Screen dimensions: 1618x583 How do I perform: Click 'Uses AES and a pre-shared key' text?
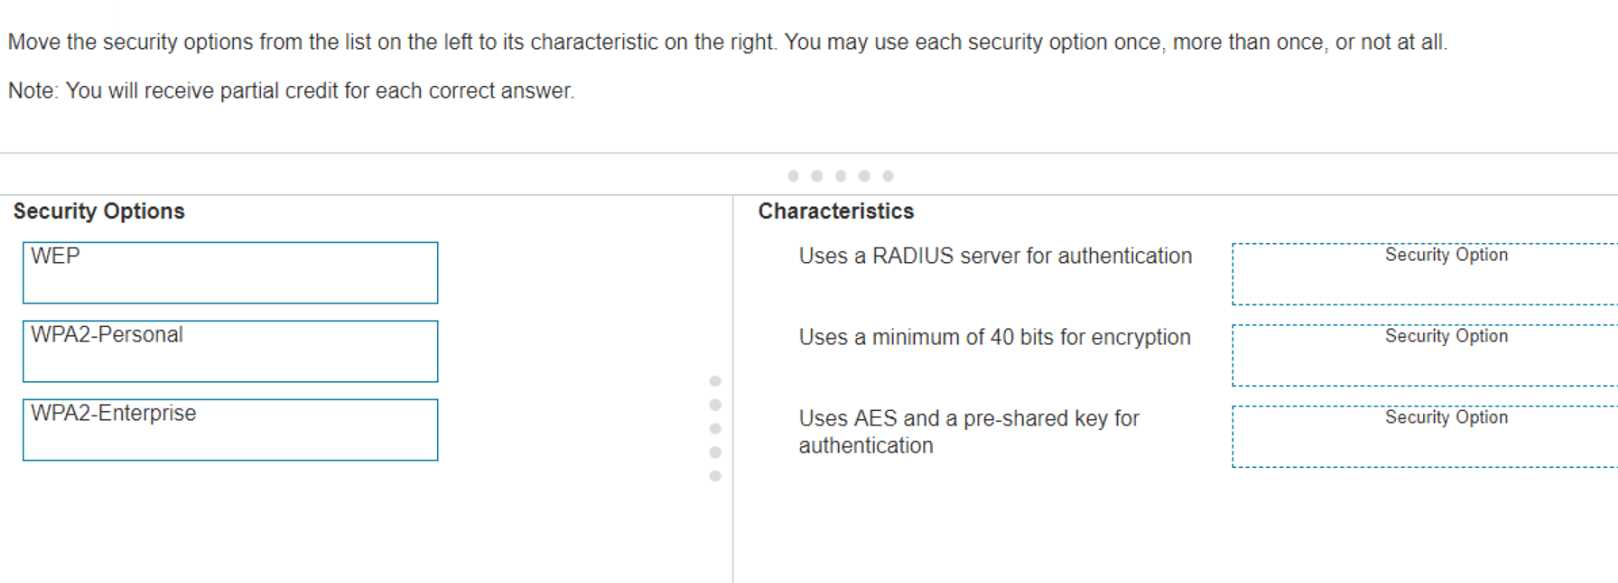(968, 418)
